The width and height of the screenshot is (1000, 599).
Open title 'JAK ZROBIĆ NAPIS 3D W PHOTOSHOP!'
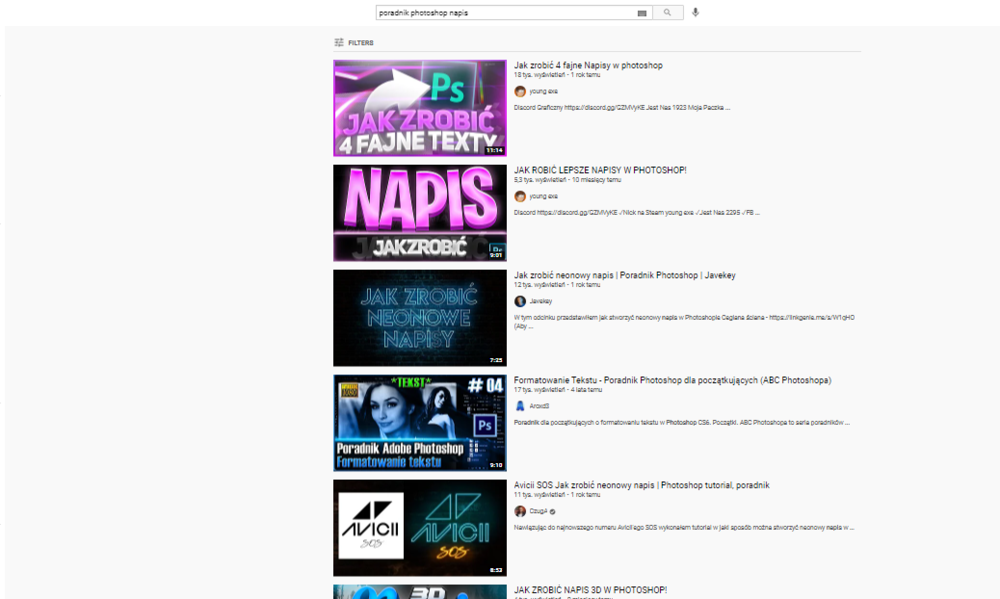(x=591, y=590)
